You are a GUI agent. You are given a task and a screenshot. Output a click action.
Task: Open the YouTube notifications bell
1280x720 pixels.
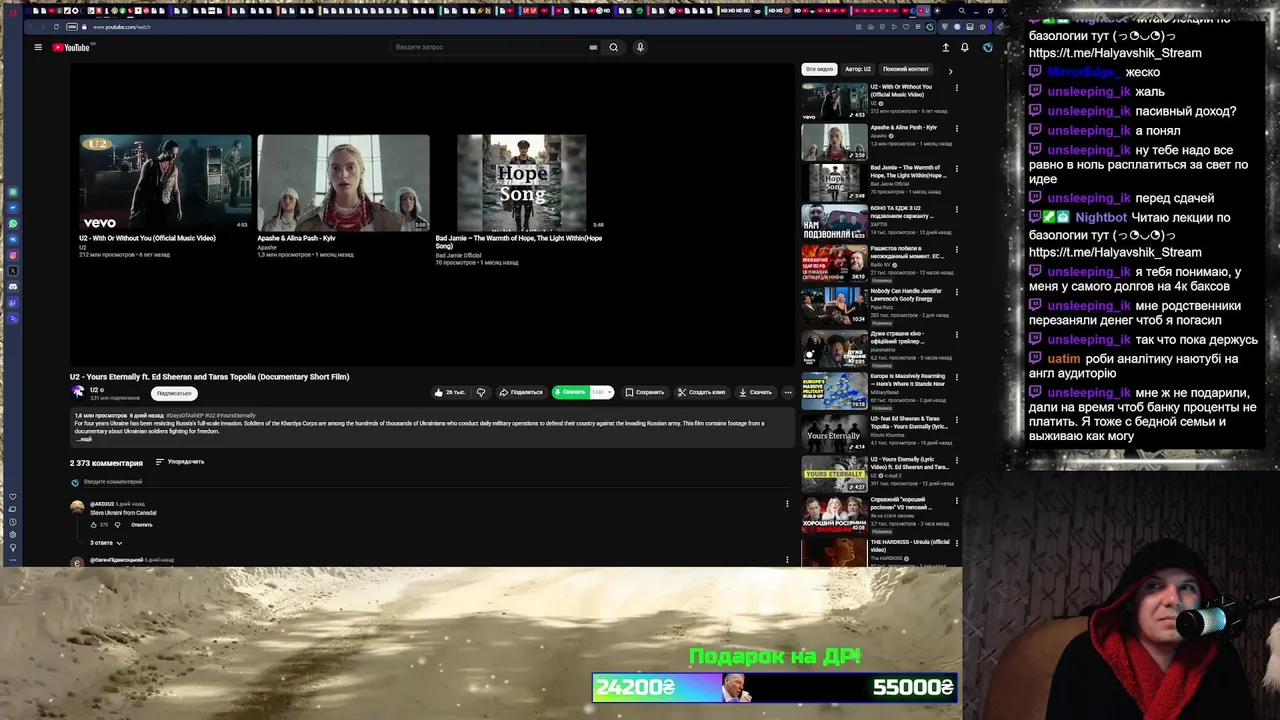pos(965,47)
